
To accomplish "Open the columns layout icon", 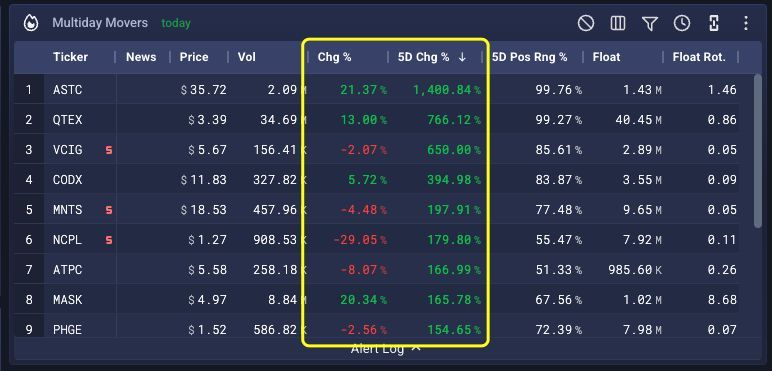I will [618, 23].
